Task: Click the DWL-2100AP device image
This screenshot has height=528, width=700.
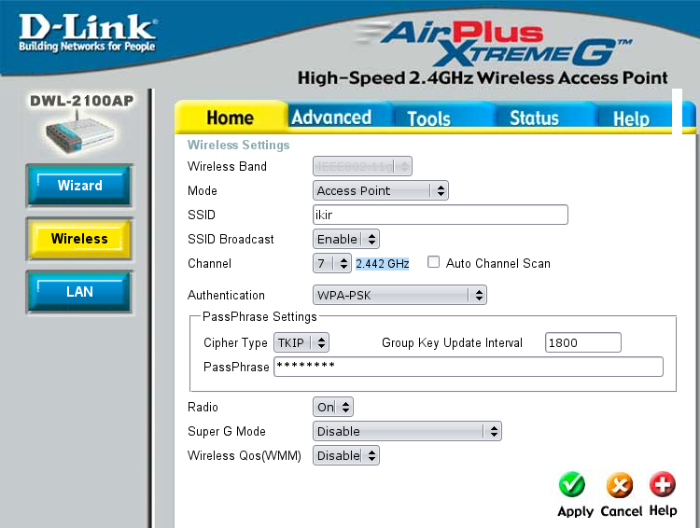Action: [x=75, y=132]
